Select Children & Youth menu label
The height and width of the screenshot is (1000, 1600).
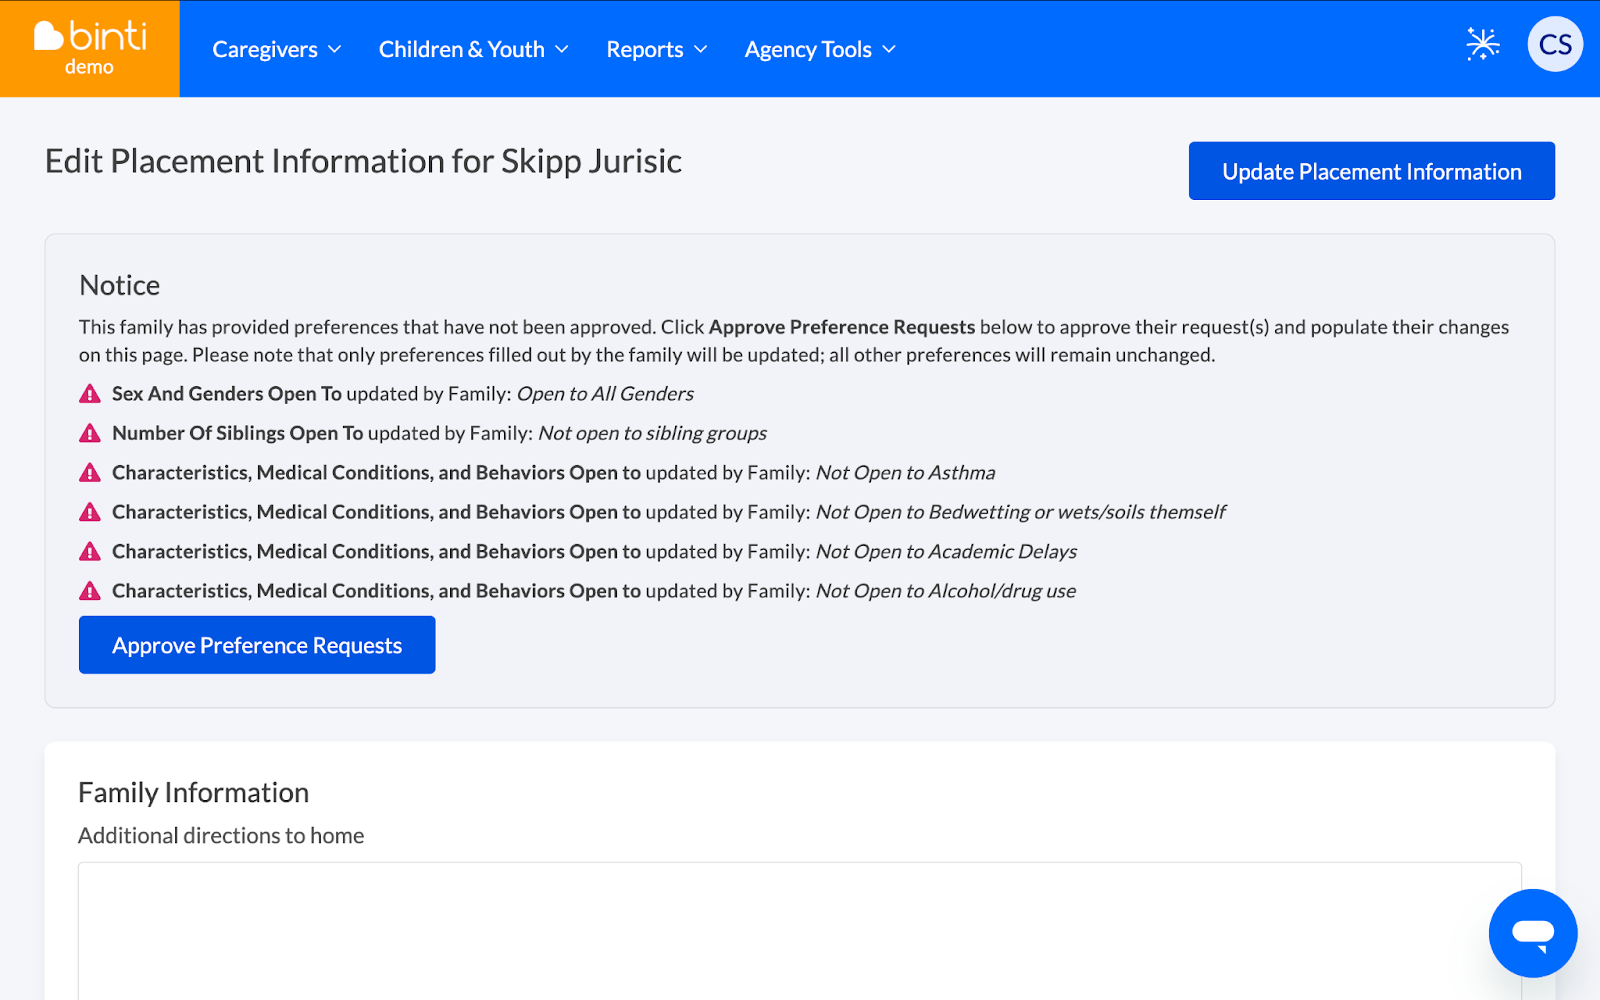click(x=461, y=50)
